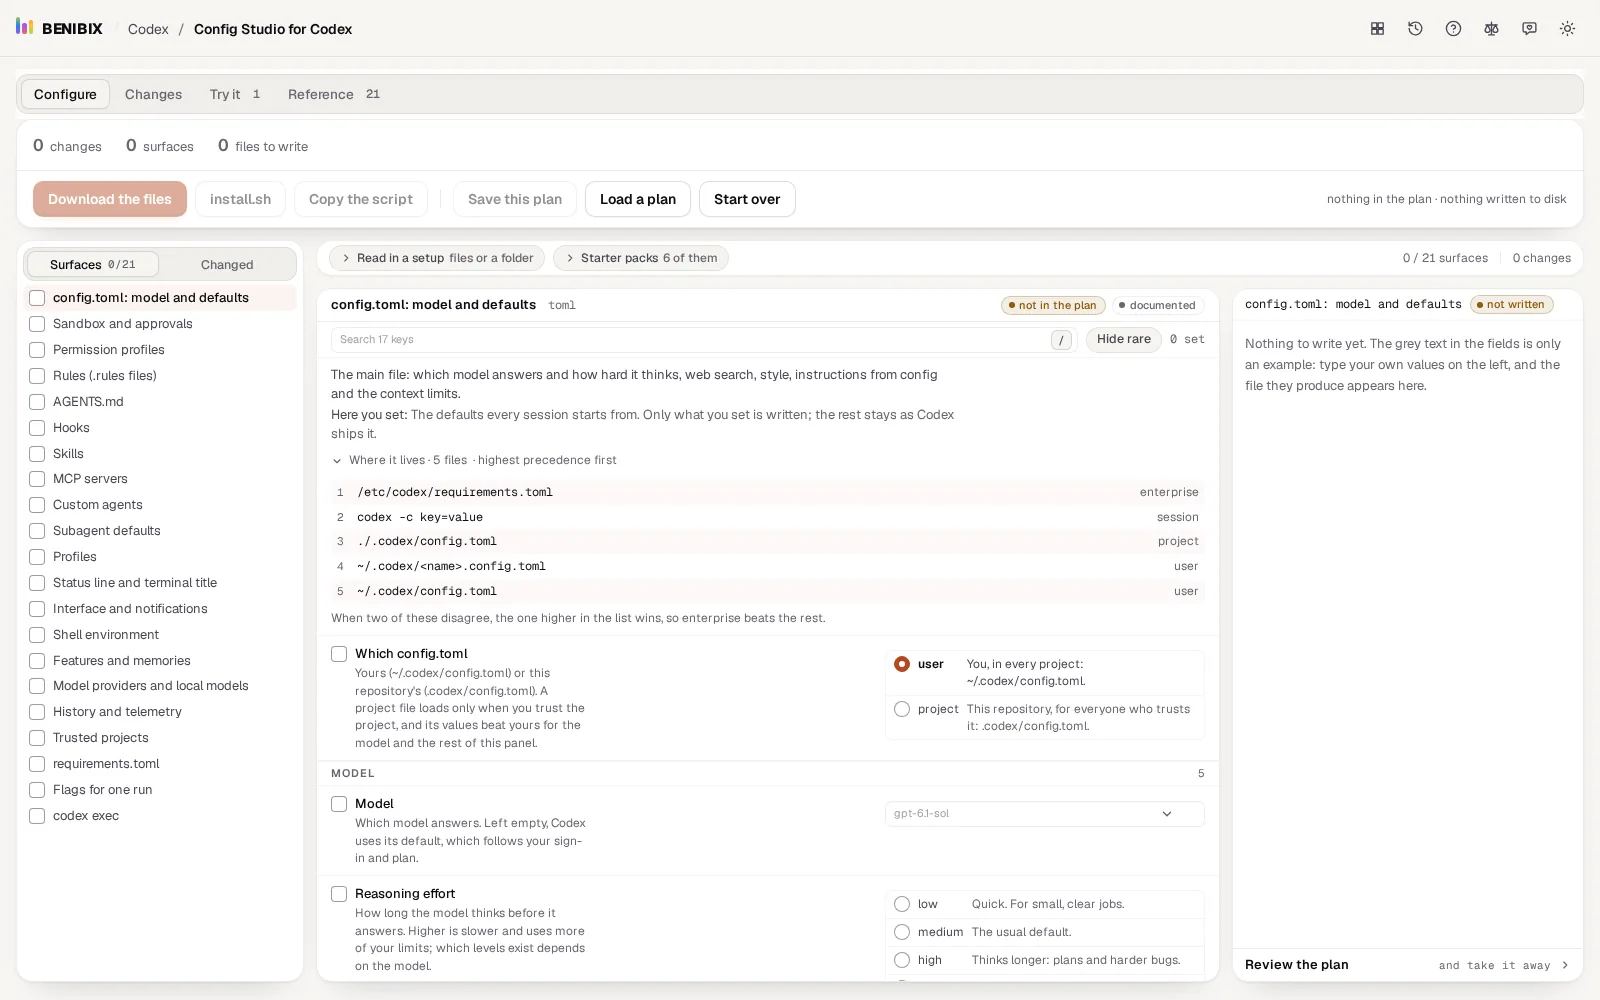
Task: Check the MCP servers checkbox
Action: coord(37,479)
